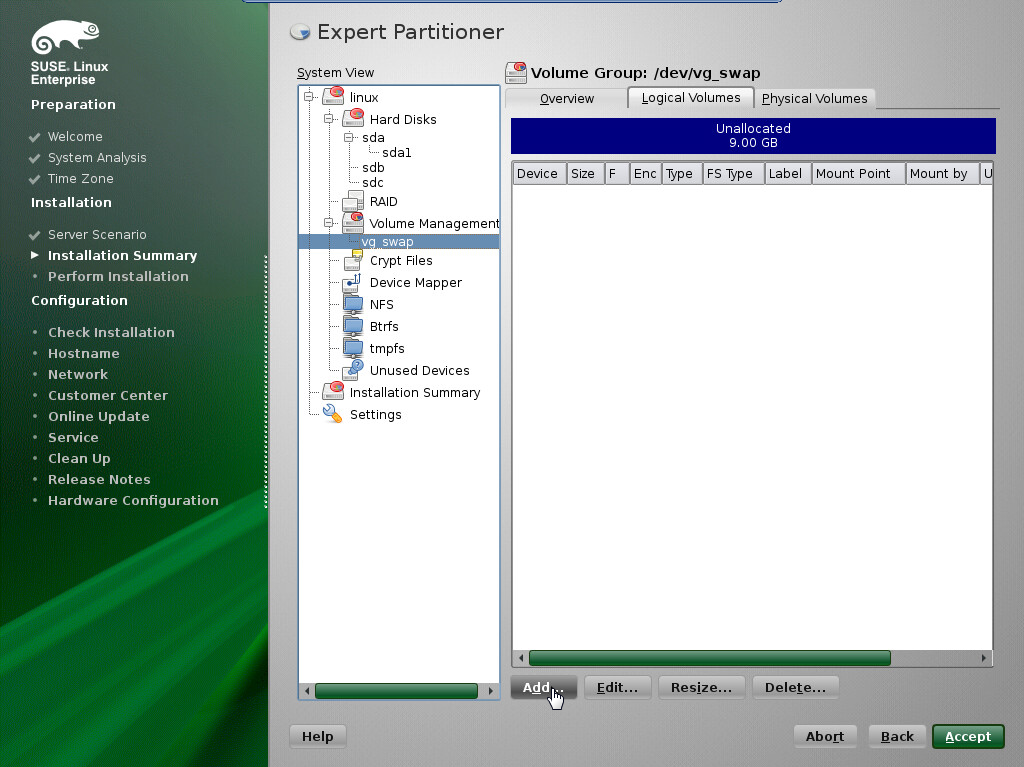Click the Volume Management icon
1024x767 pixels.
353,222
